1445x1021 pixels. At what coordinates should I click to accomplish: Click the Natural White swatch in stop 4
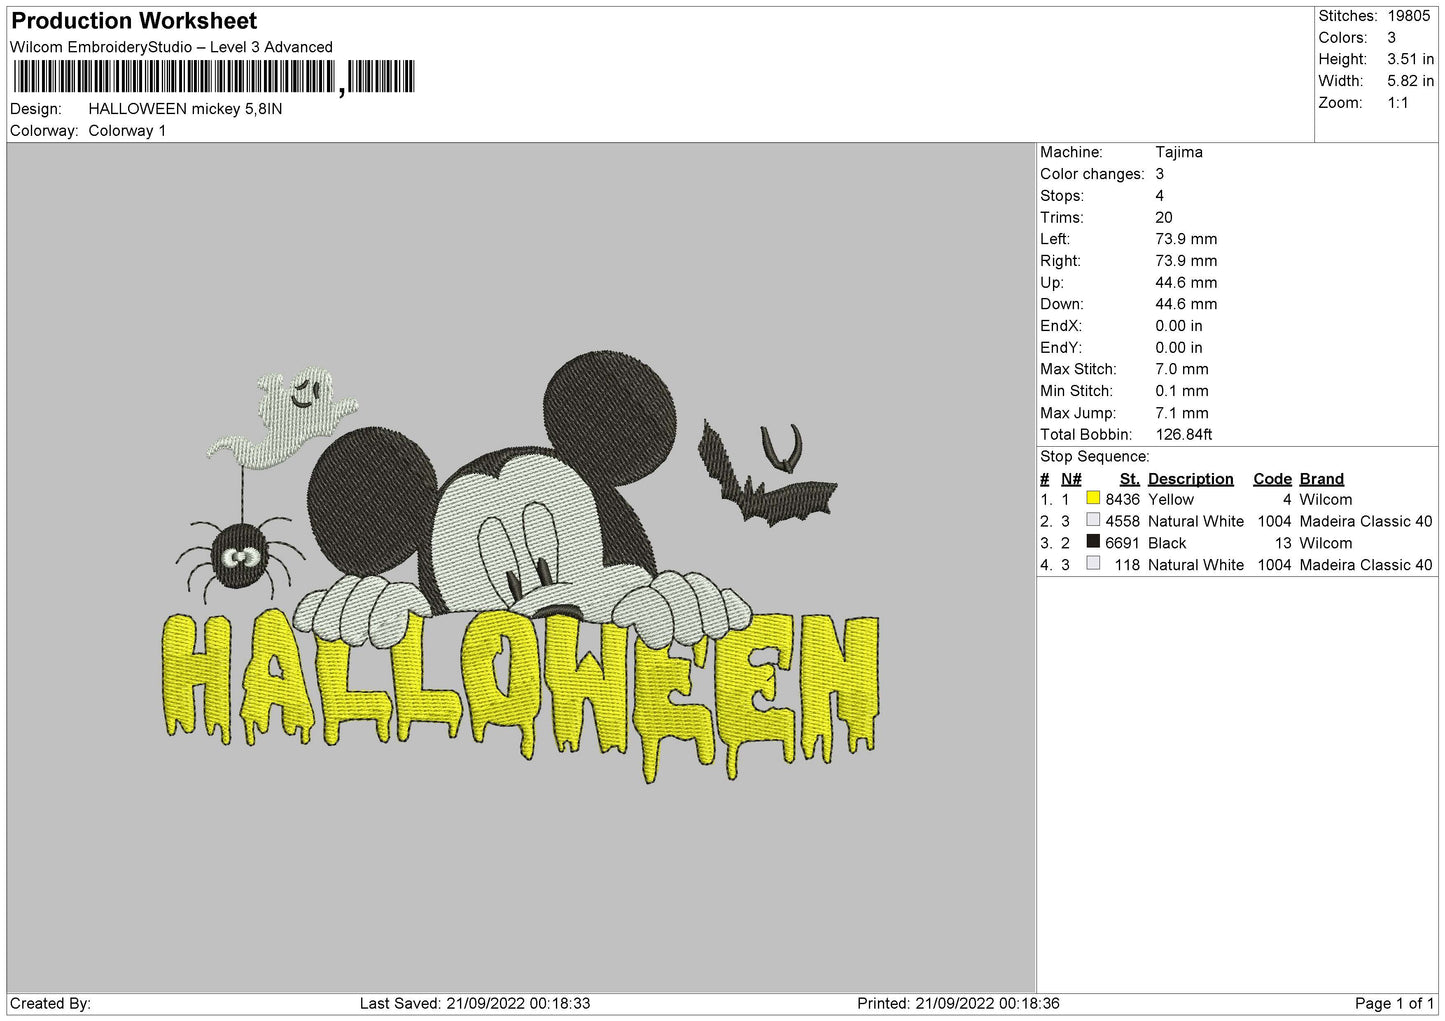[1093, 564]
